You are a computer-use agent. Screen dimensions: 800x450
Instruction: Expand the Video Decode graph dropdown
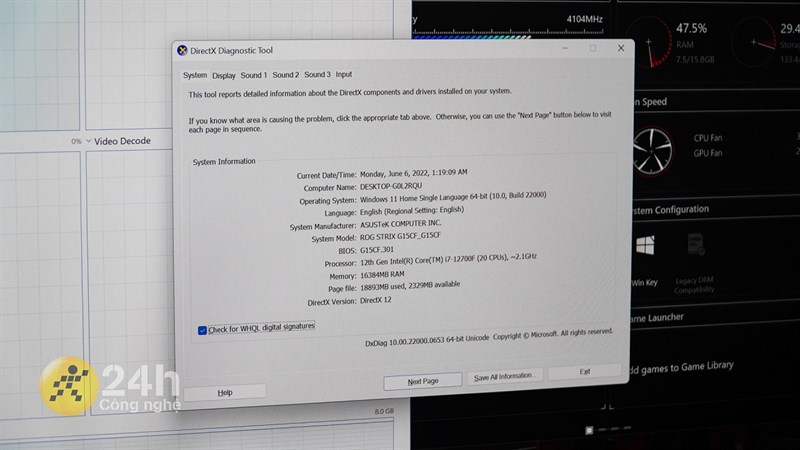click(x=88, y=141)
